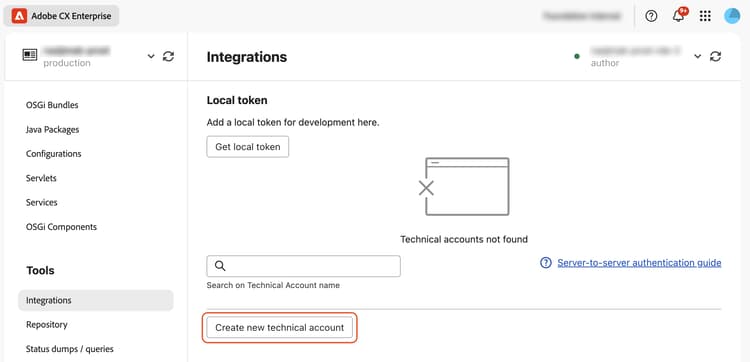Click the Technical accounts not found illustration
750x362 pixels.
point(463,186)
